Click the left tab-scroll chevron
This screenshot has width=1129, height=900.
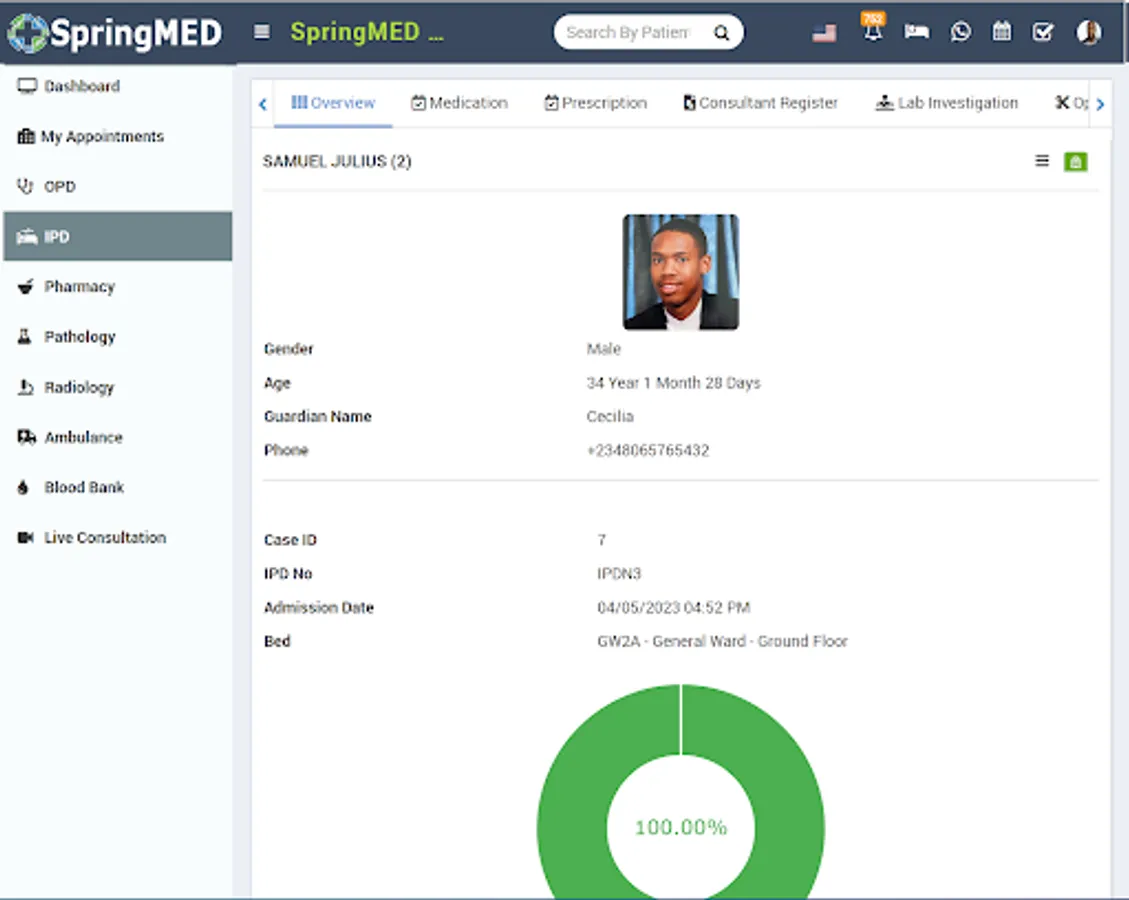[x=263, y=104]
